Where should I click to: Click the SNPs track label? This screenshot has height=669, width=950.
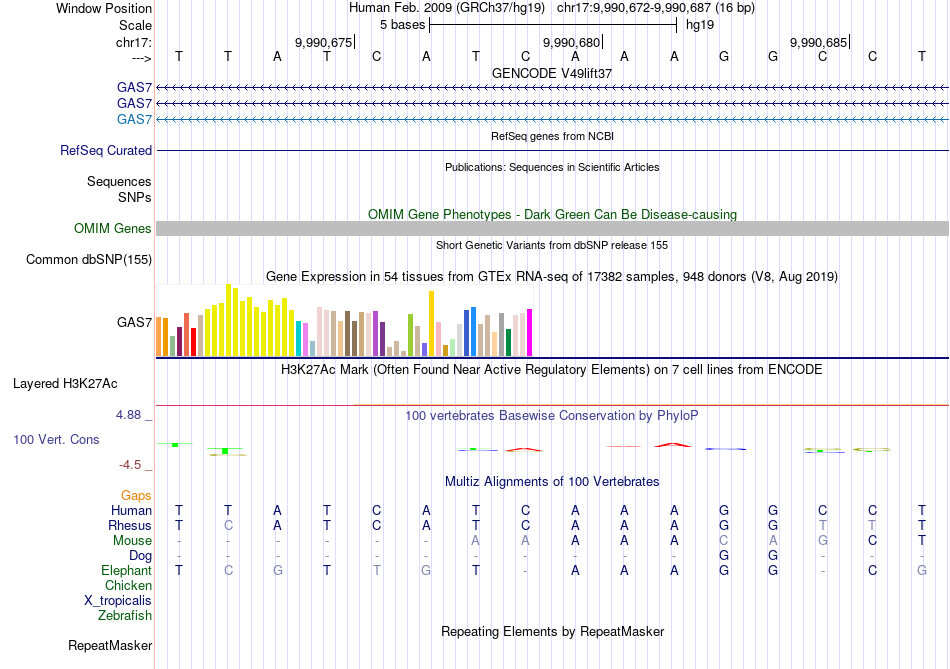click(135, 197)
